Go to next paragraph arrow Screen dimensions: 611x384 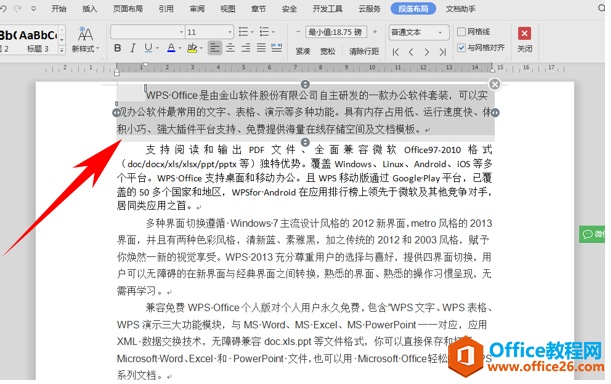click(x=427, y=52)
